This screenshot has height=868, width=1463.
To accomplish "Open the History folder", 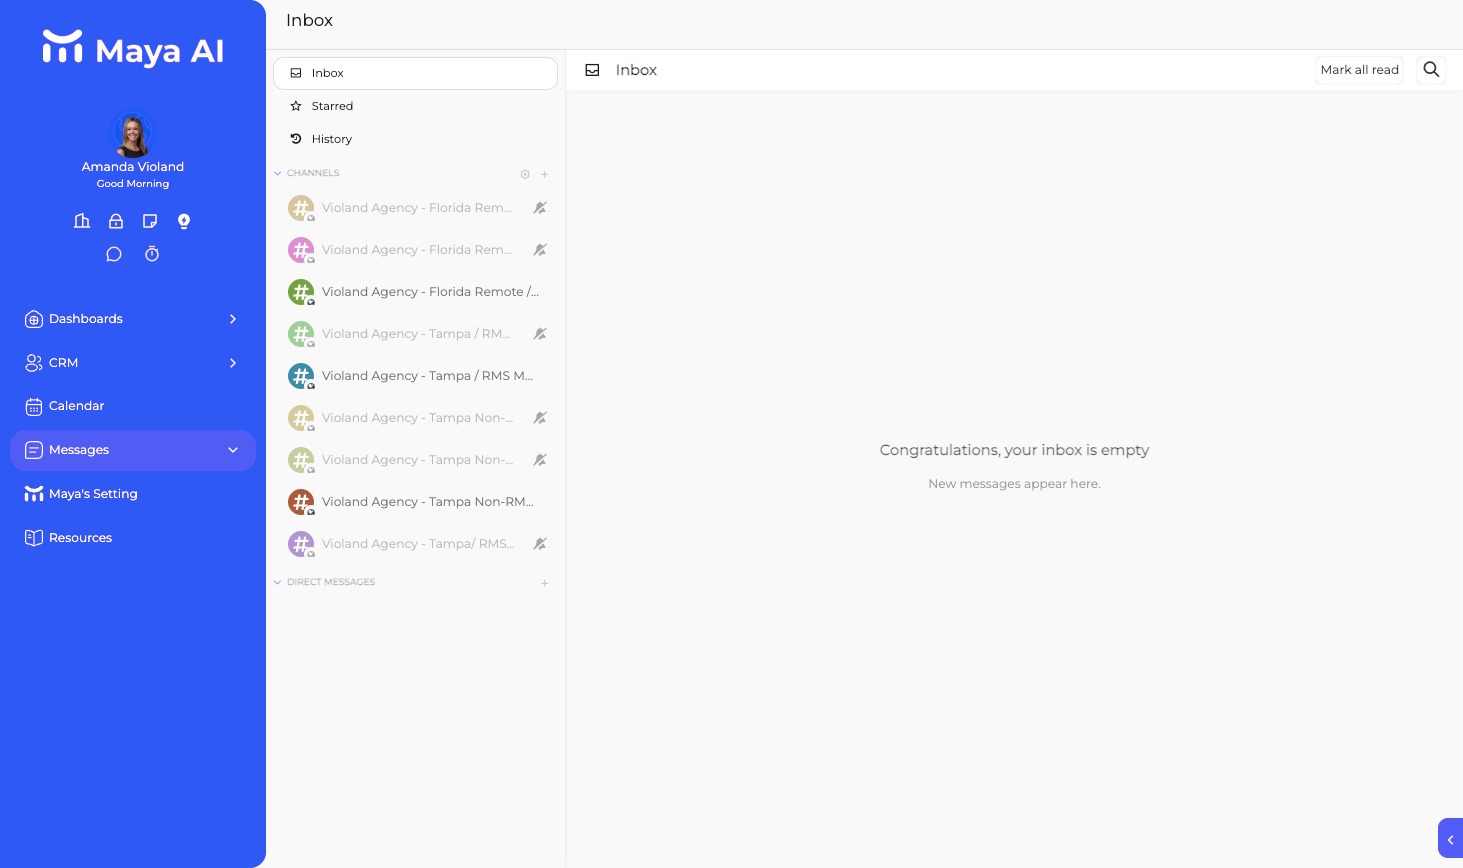I will (x=415, y=139).
